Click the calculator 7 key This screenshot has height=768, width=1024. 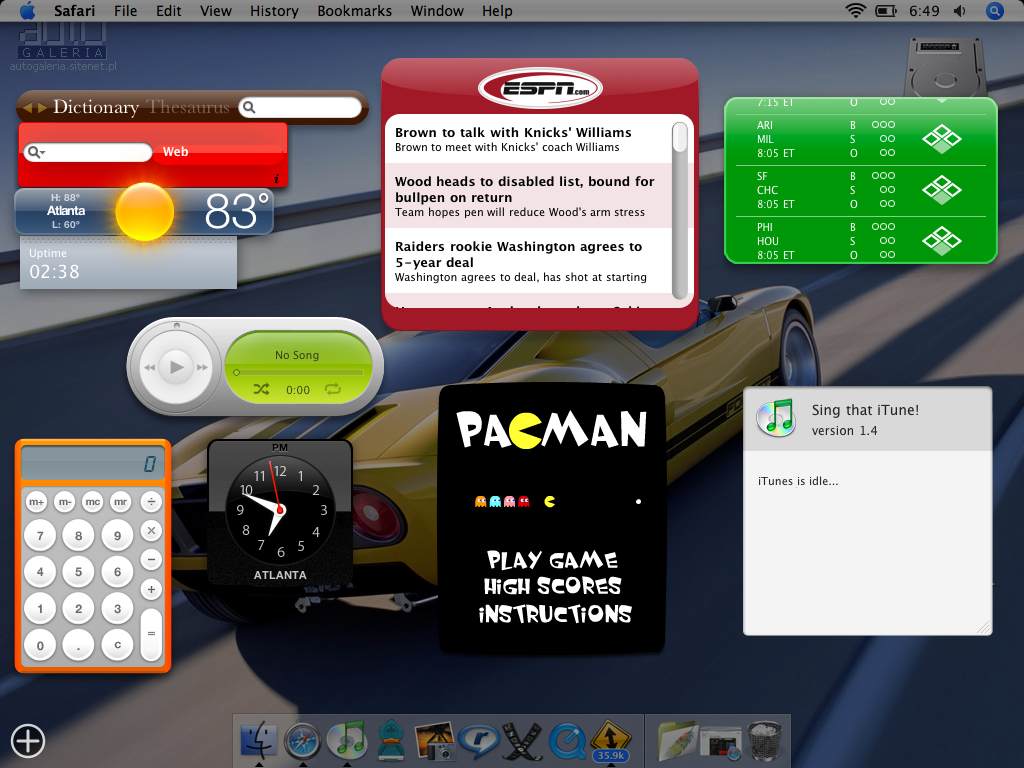click(40, 536)
